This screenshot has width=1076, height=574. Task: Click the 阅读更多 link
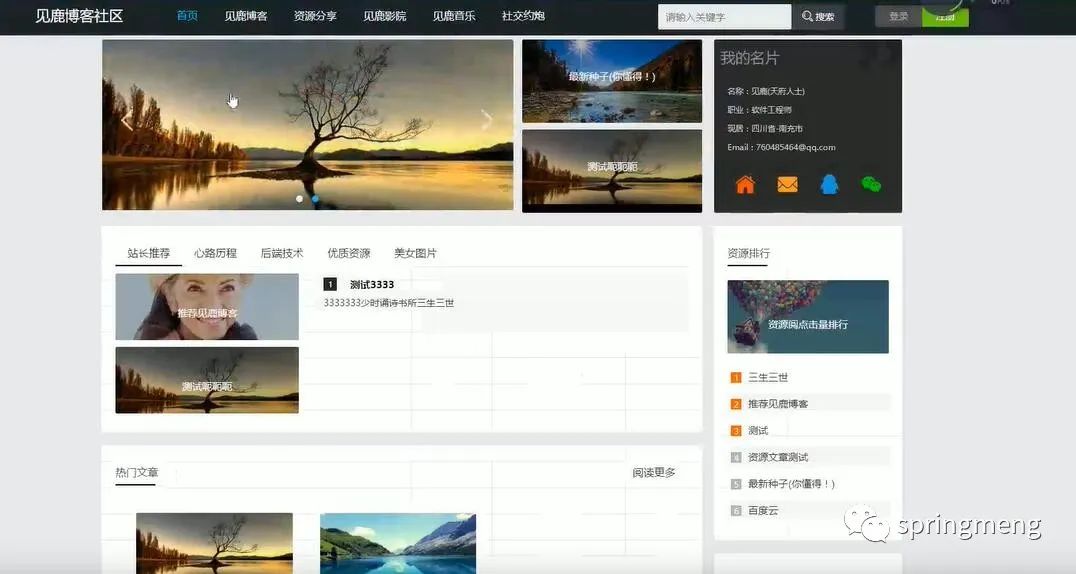(x=653, y=472)
